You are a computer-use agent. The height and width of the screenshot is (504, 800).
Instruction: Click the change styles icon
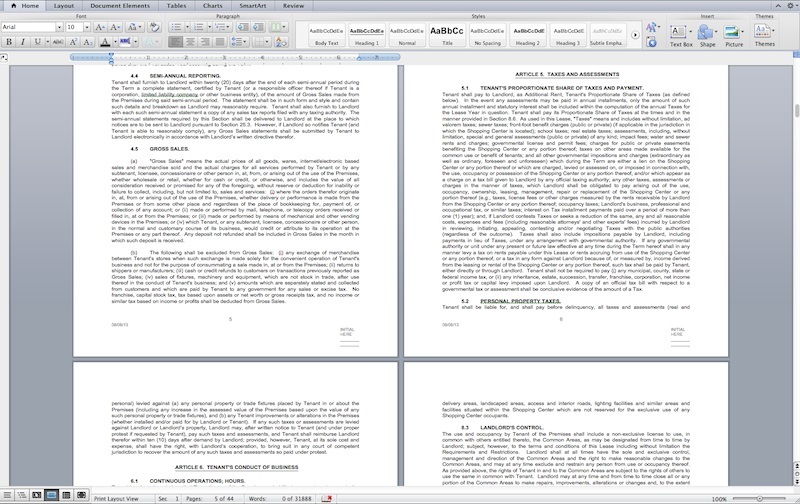pyautogui.click(x=652, y=28)
